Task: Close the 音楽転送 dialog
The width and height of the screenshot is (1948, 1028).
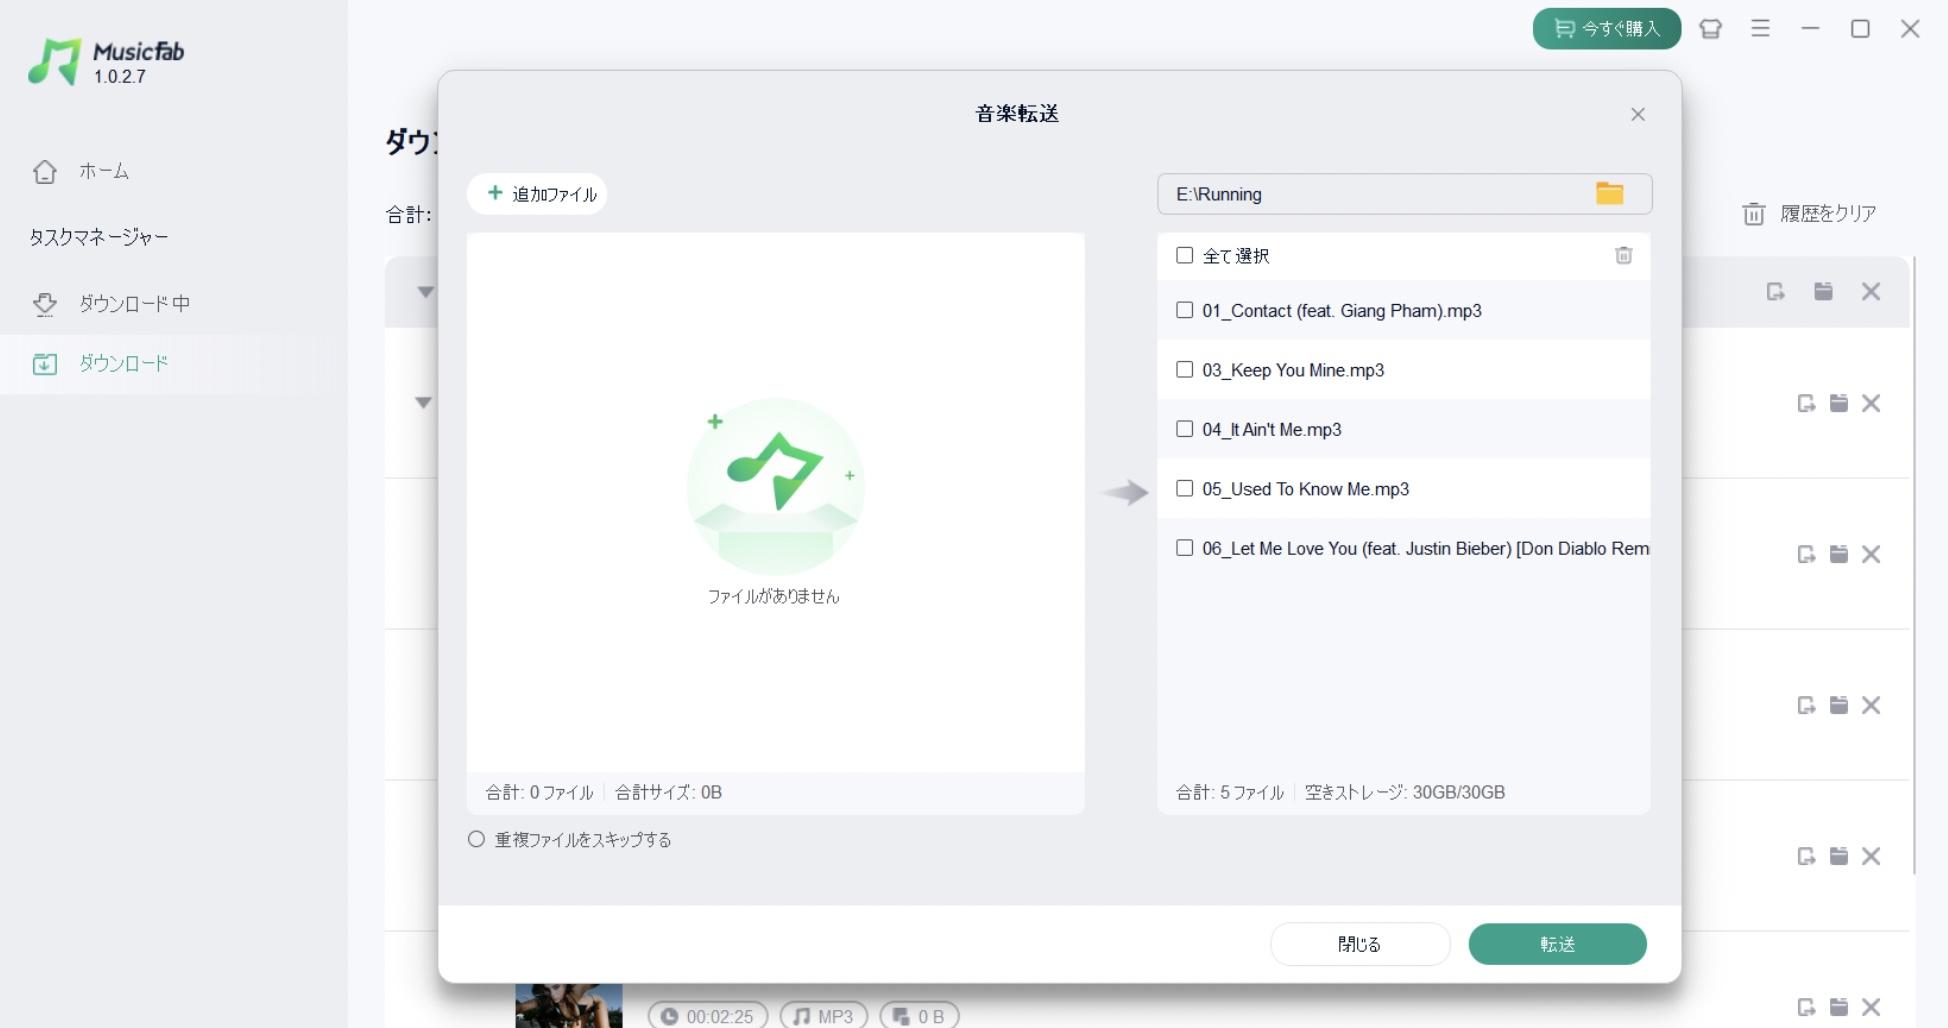Action: coord(1638,114)
